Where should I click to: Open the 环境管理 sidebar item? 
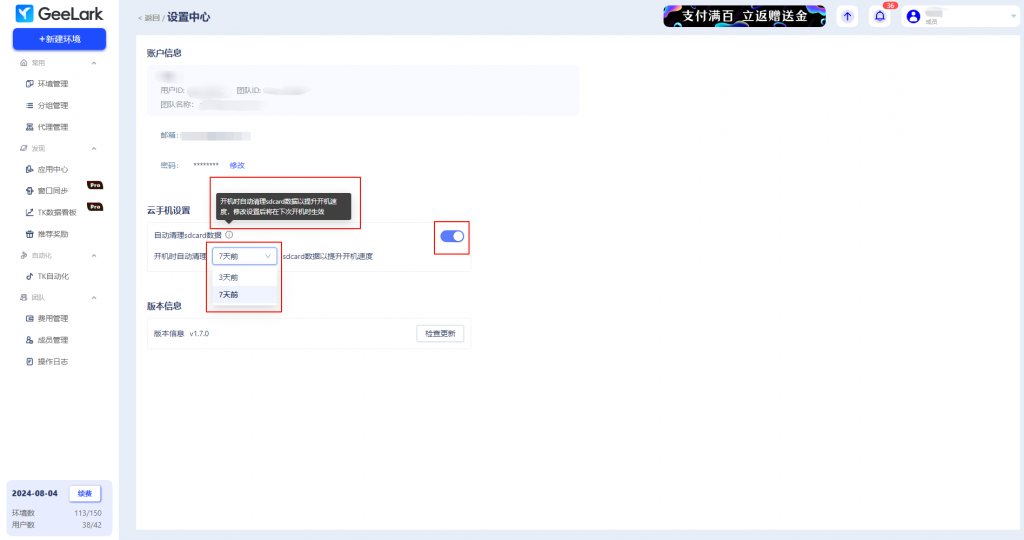(x=52, y=84)
